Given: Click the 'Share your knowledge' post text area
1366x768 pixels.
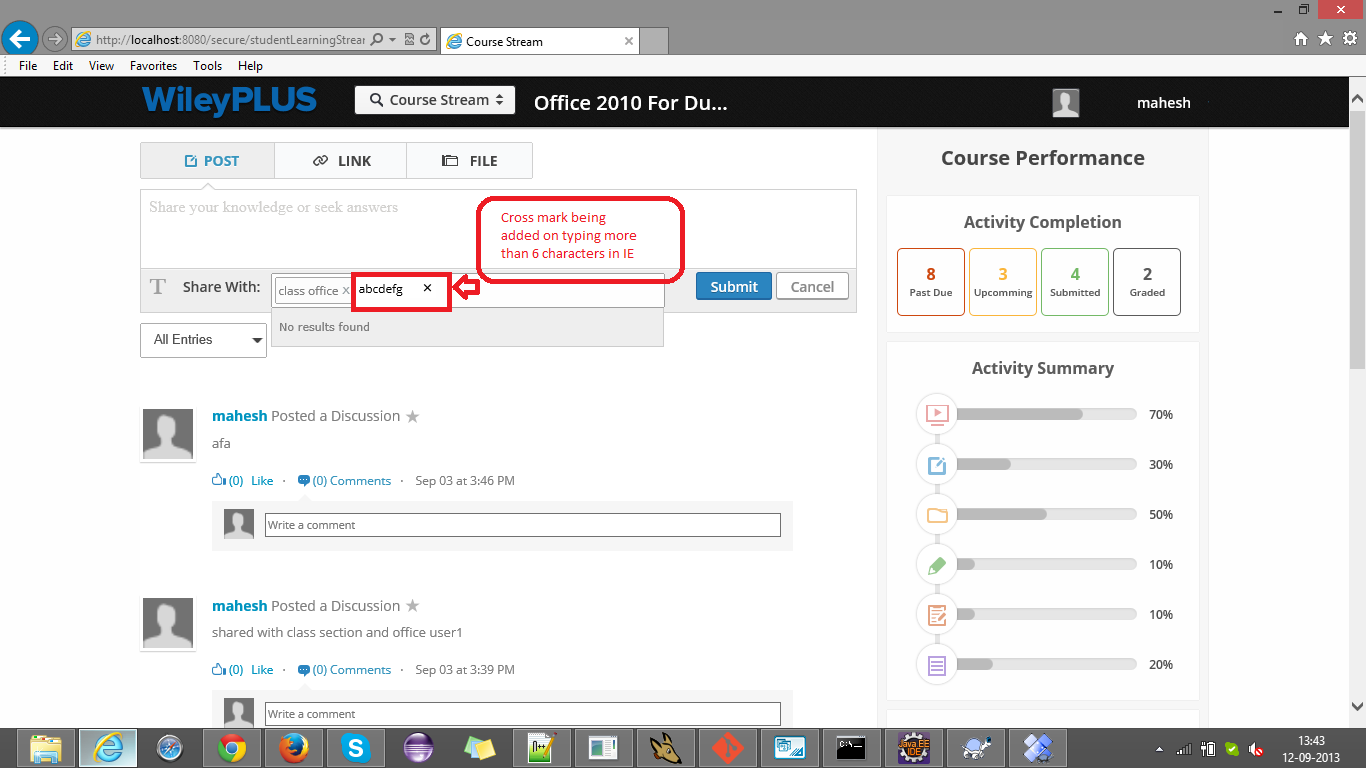Looking at the screenshot, I should 498,228.
